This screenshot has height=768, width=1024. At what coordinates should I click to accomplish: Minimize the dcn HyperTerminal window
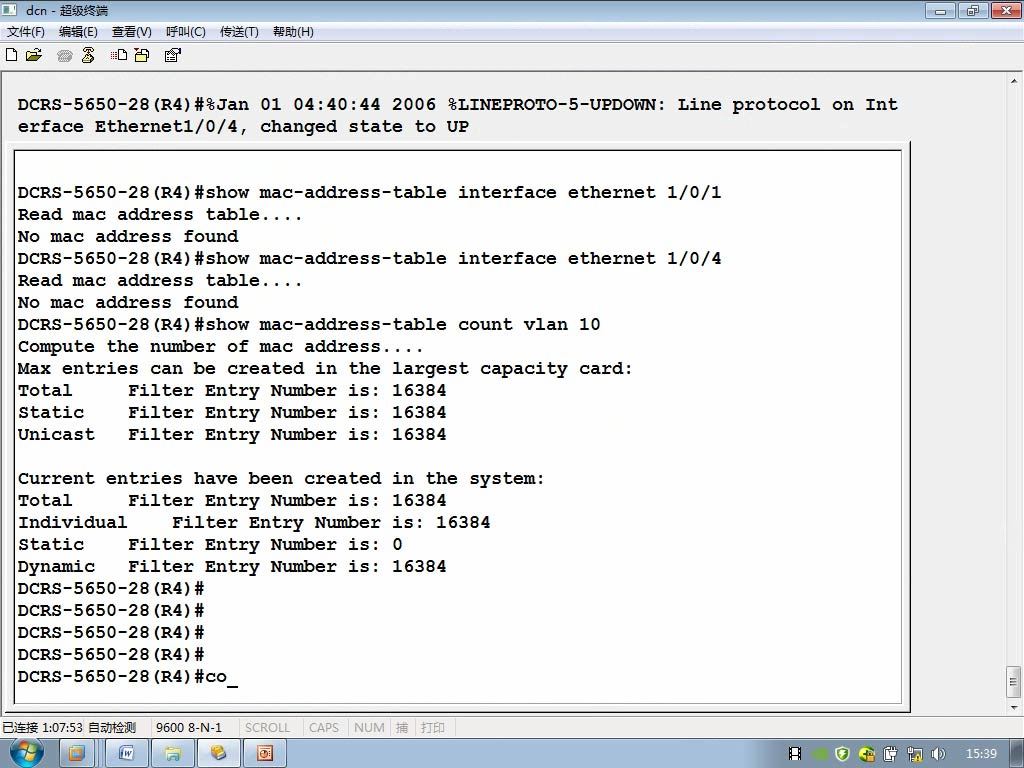[x=941, y=10]
